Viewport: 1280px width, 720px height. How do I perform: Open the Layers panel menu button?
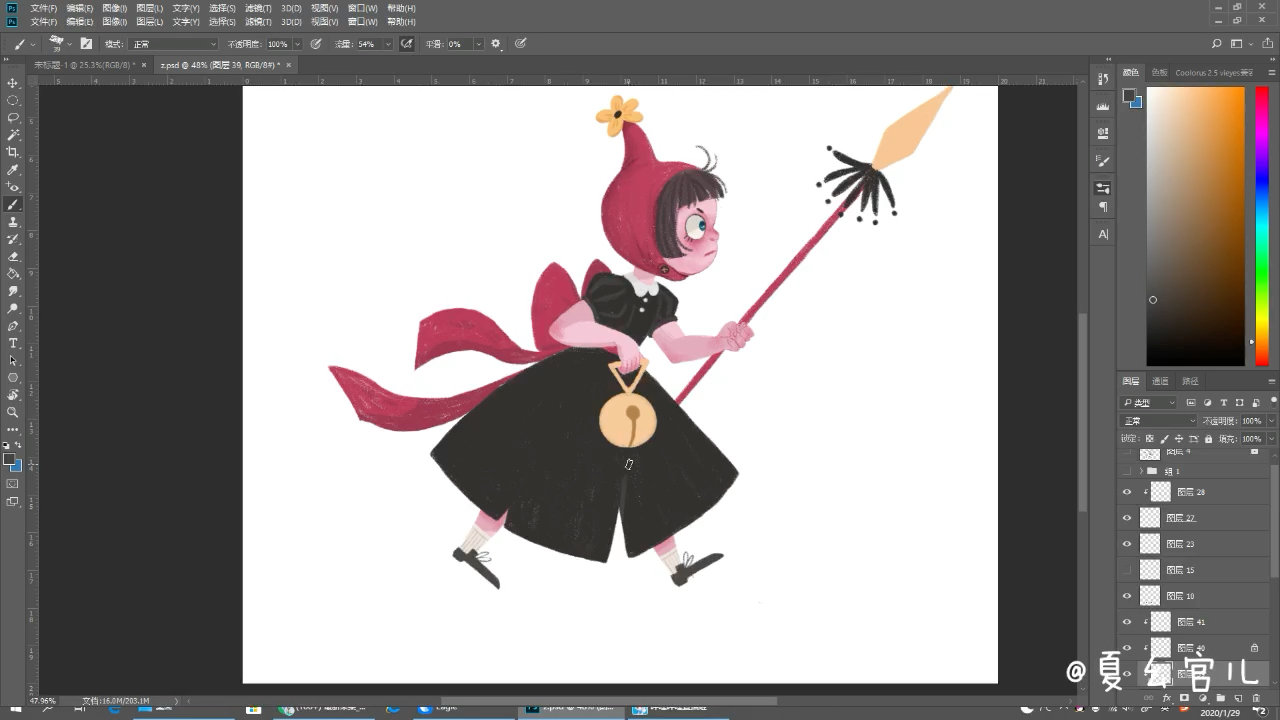[1272, 381]
